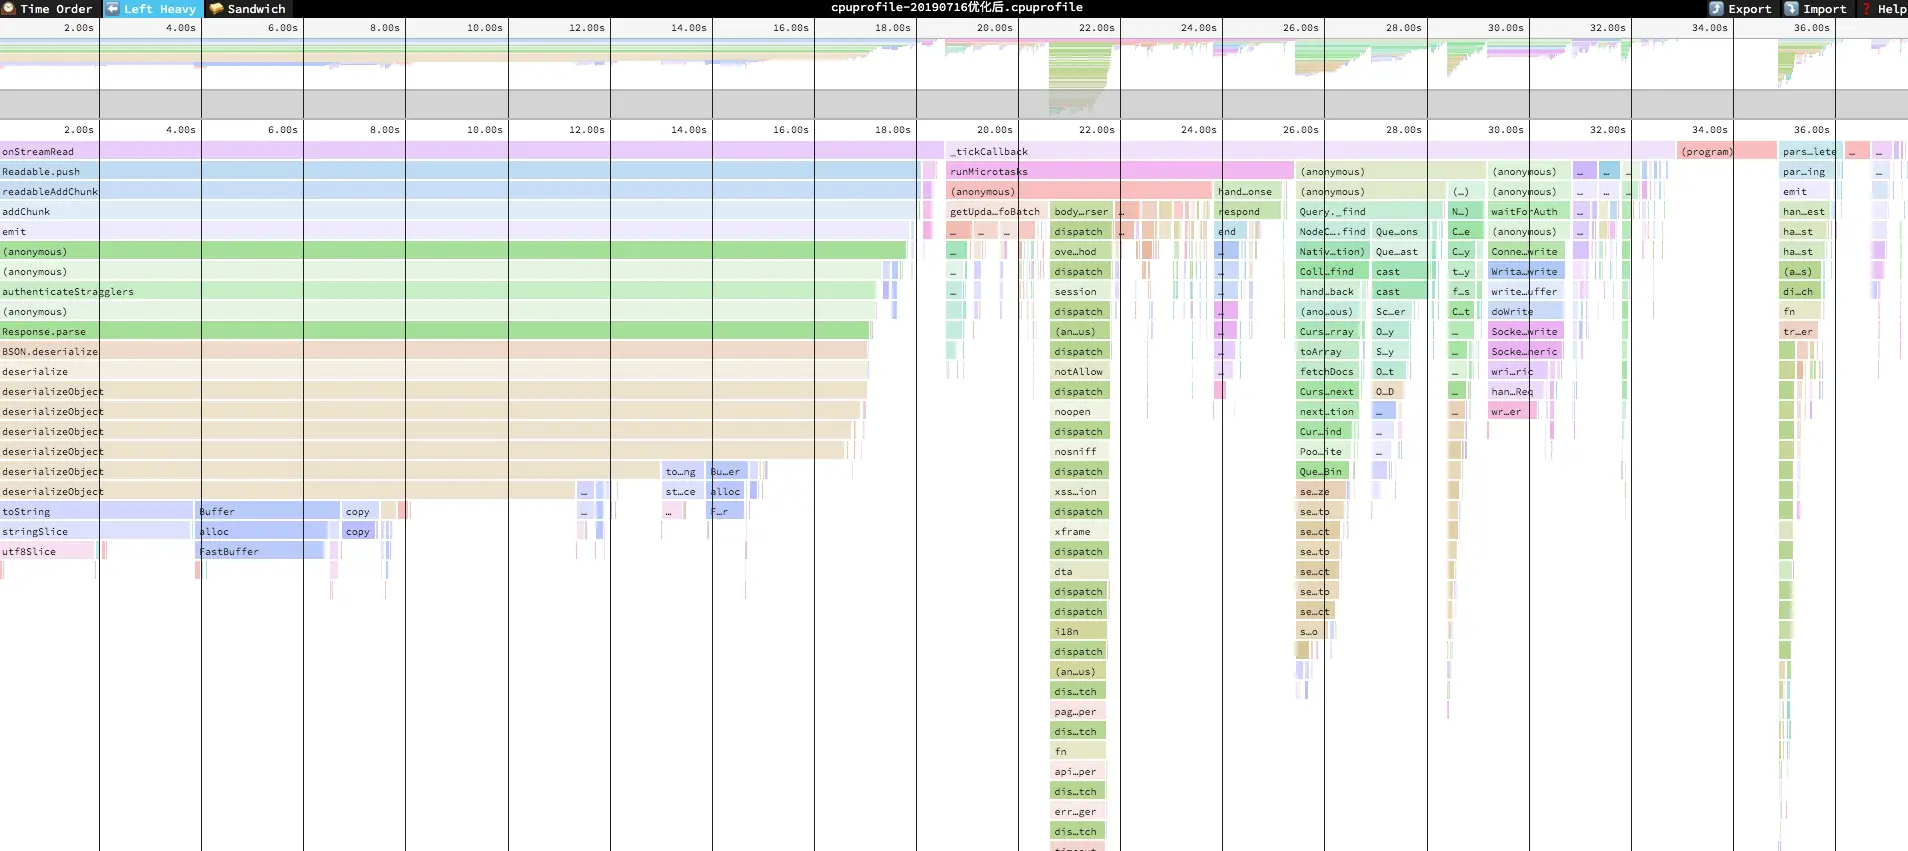This screenshot has height=851, width=1908.
Task: Open the Help link
Action: [x=1883, y=8]
